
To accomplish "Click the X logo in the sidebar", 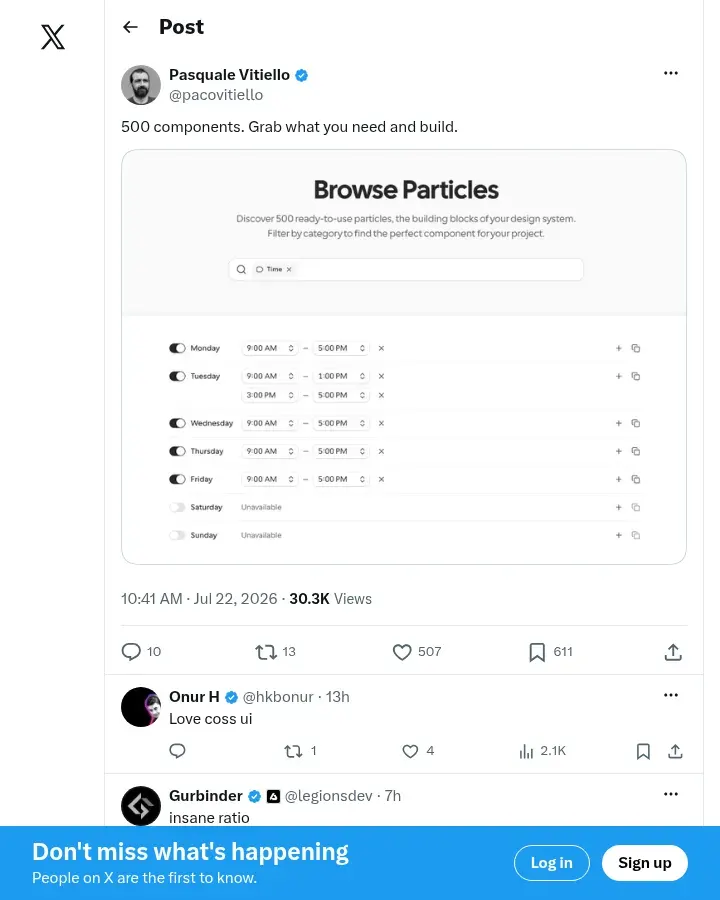I will (53, 37).
